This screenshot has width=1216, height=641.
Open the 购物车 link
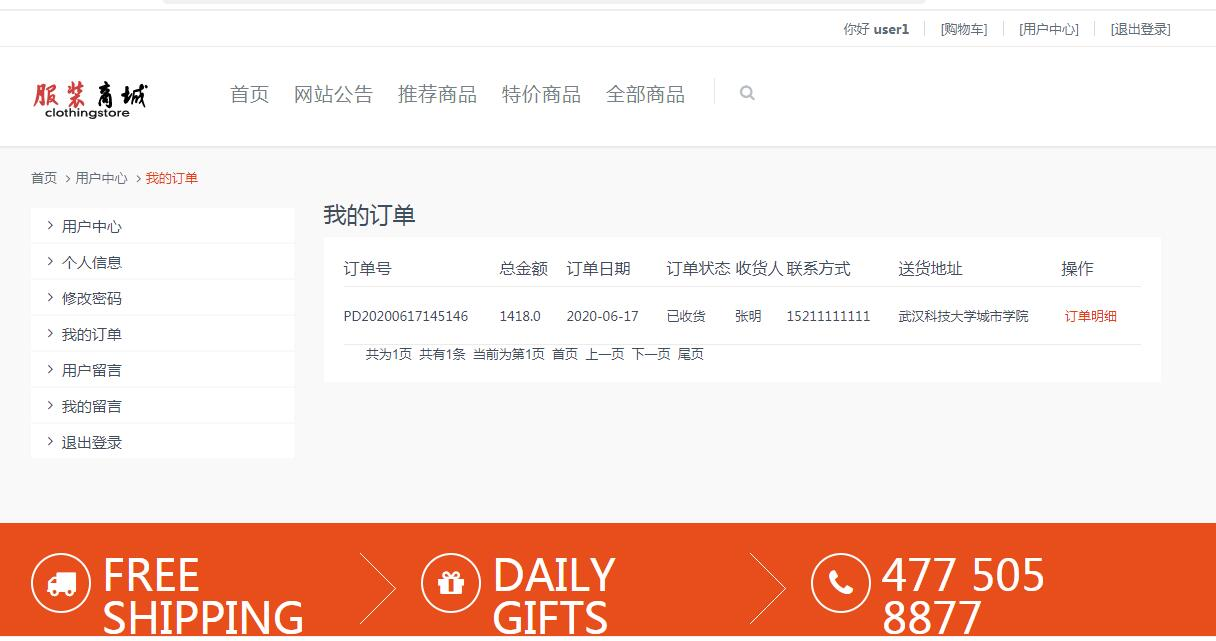(964, 29)
